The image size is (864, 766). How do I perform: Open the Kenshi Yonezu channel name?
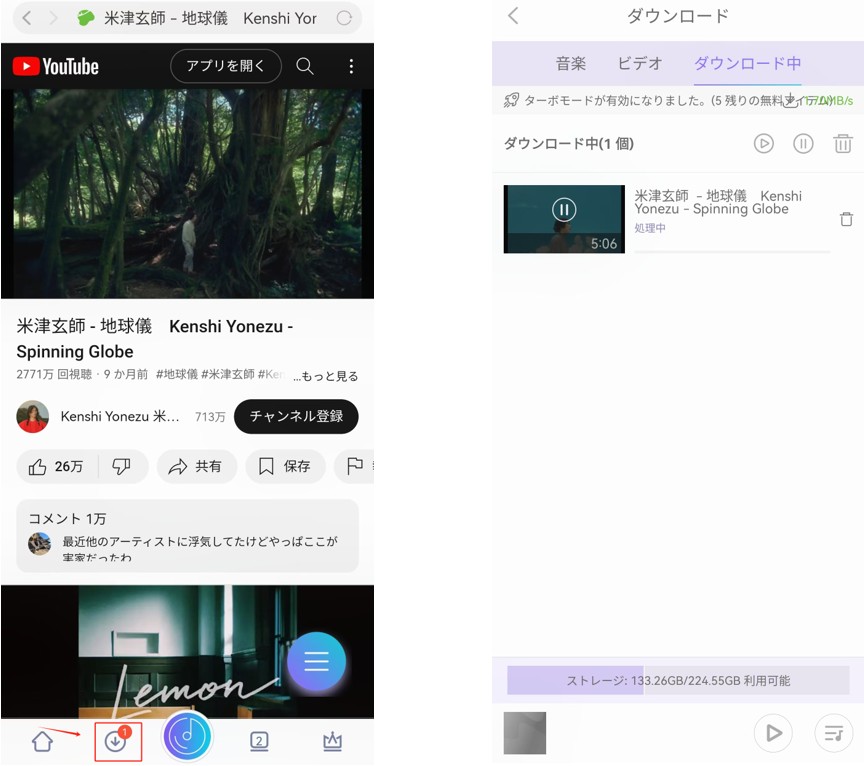coord(120,417)
